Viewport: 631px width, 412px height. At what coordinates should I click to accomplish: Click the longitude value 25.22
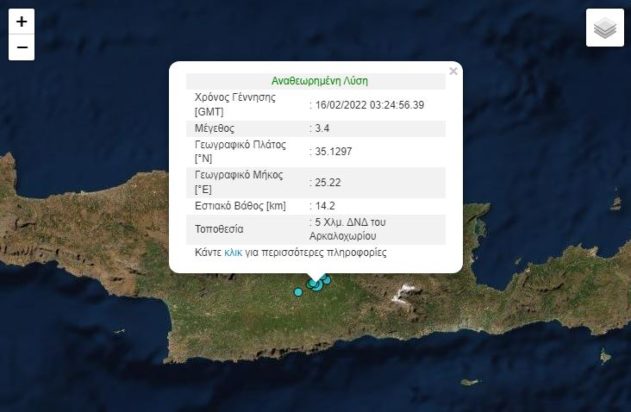pyautogui.click(x=326, y=182)
